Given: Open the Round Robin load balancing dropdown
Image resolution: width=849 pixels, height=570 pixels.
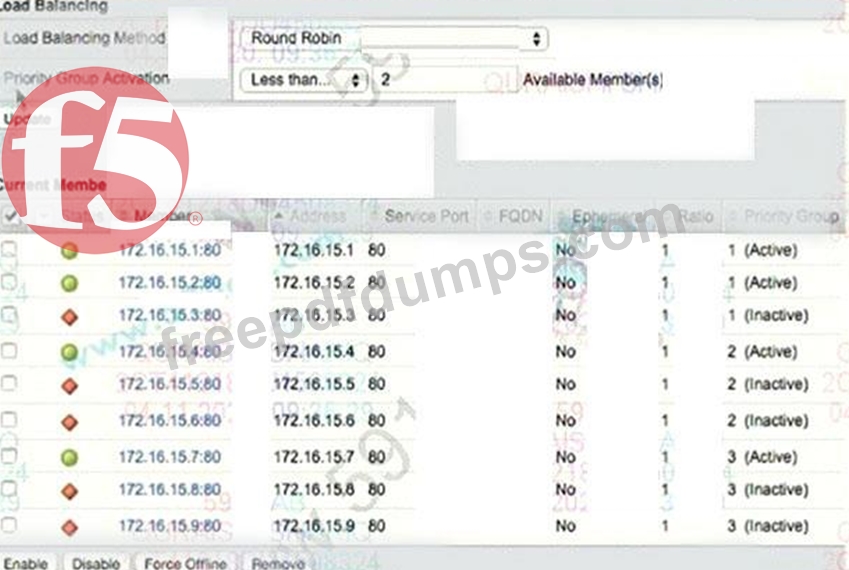Looking at the screenshot, I should coord(394,39).
